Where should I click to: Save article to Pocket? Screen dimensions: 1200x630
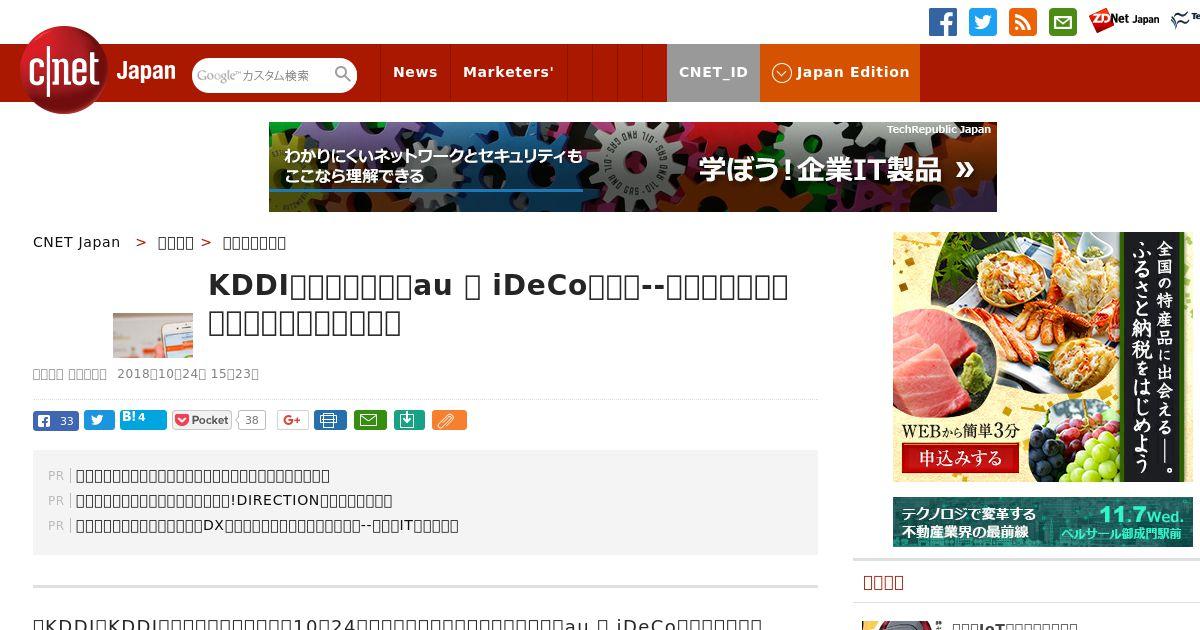pyautogui.click(x=202, y=420)
